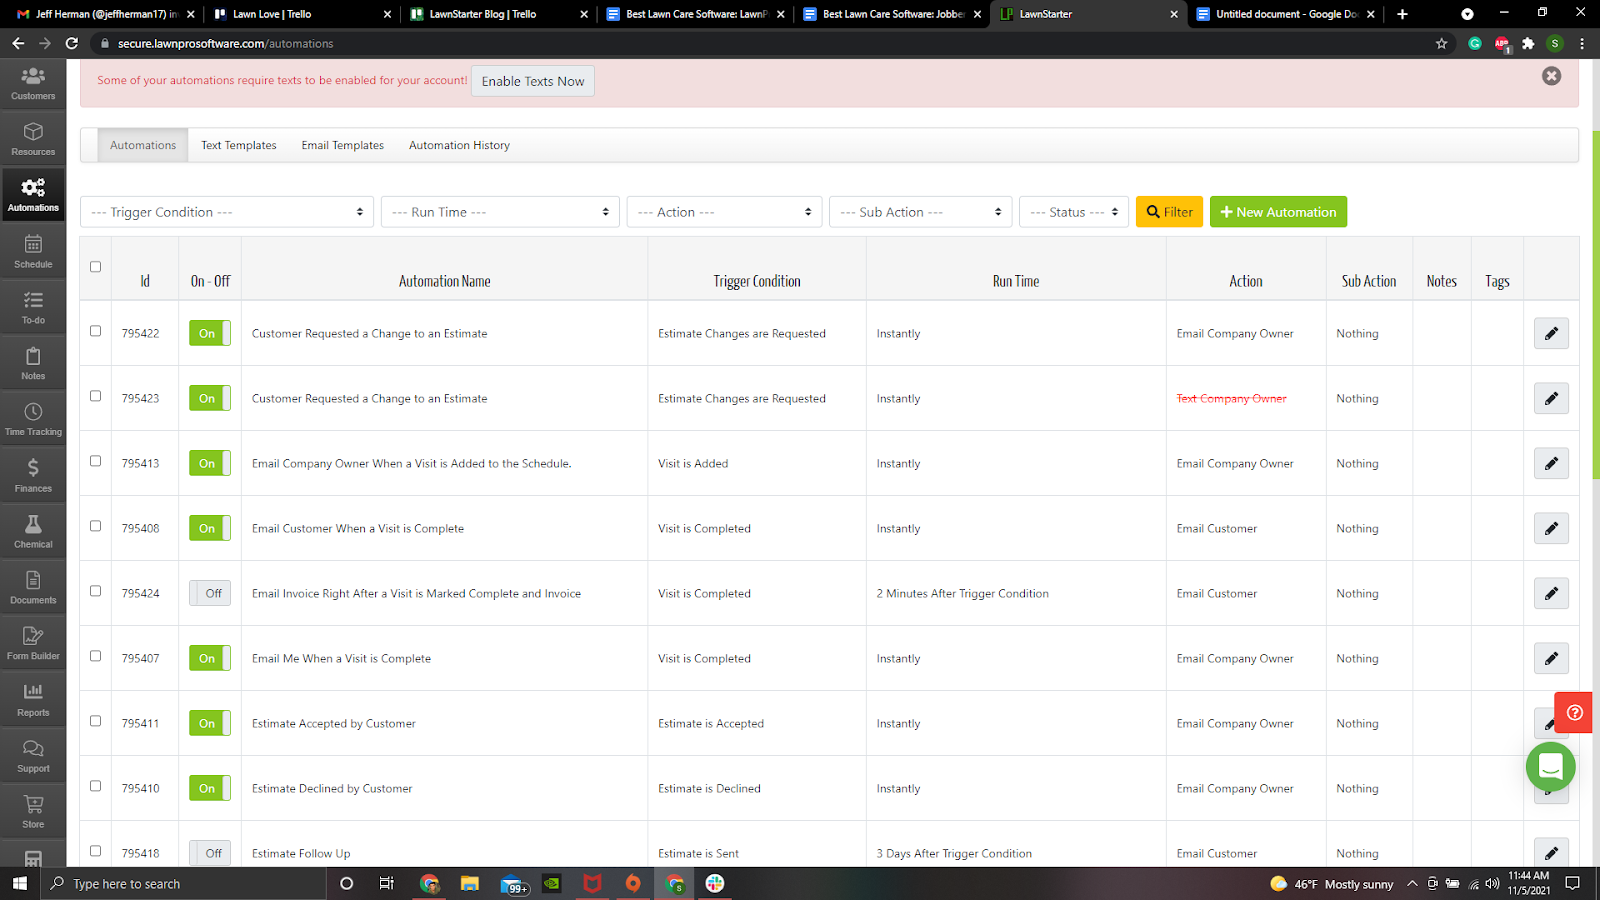Click the New Automation button
This screenshot has height=900, width=1600.
(1278, 211)
